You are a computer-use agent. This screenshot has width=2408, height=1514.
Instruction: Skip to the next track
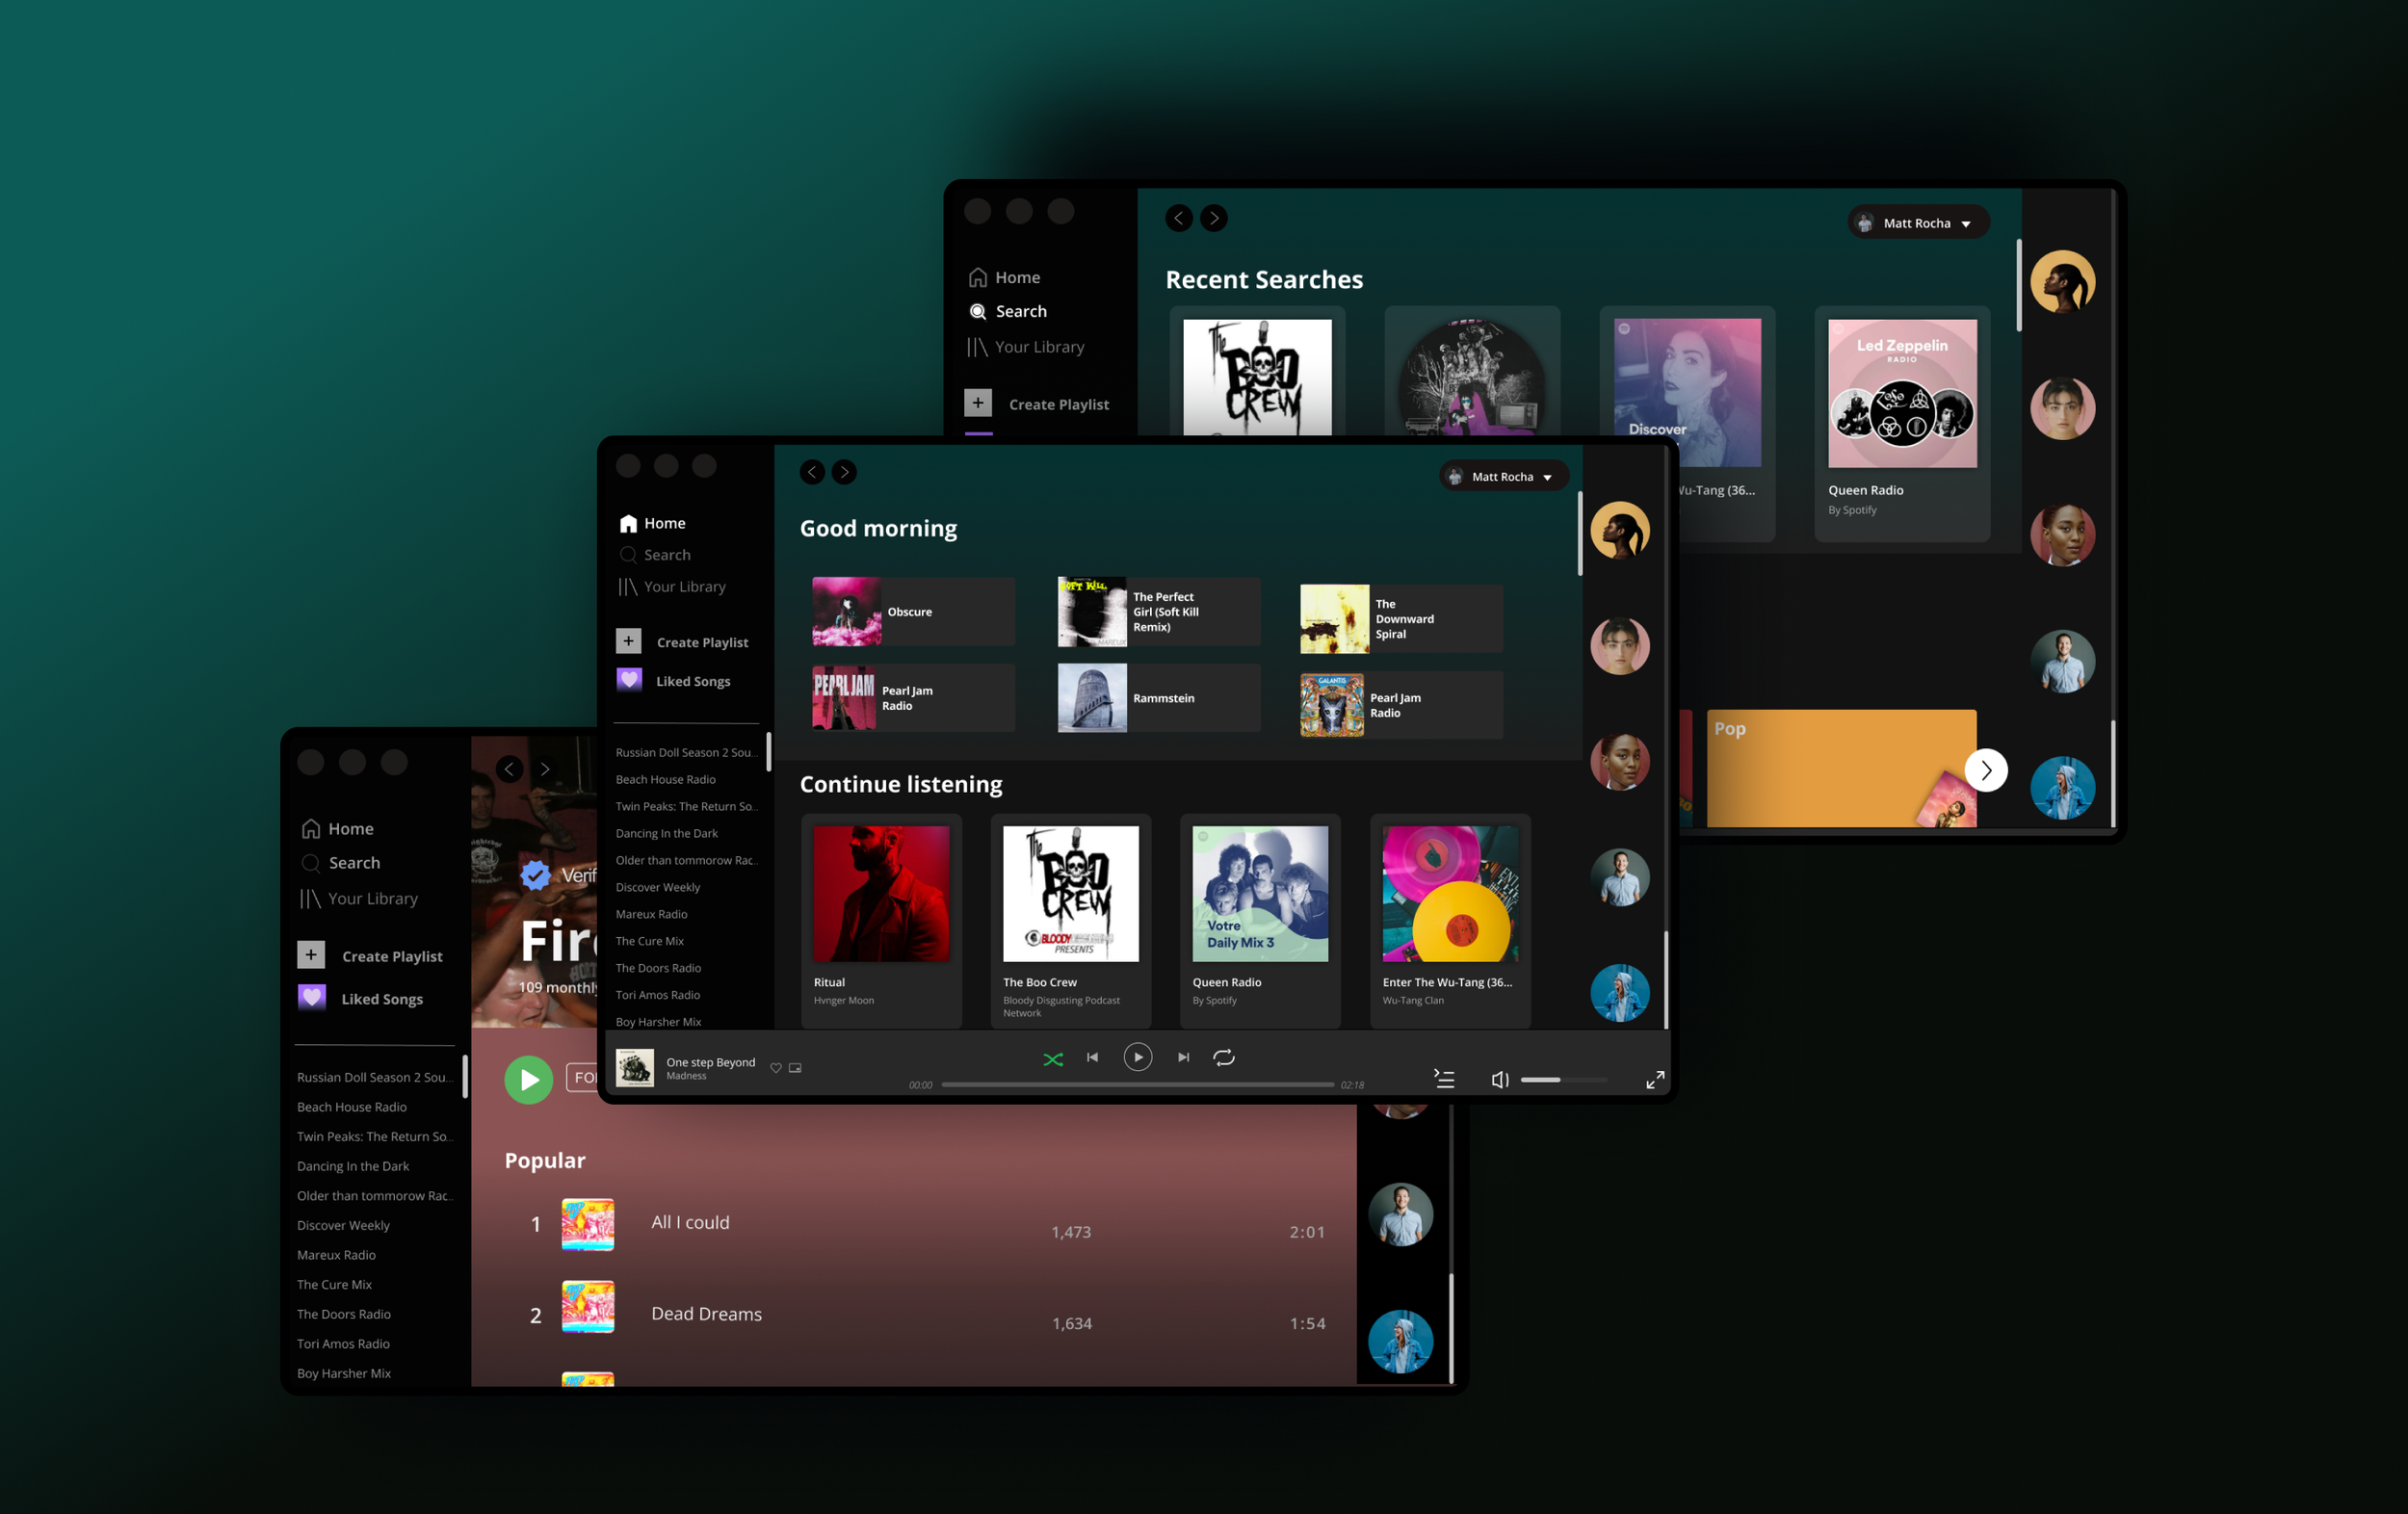click(x=1183, y=1057)
